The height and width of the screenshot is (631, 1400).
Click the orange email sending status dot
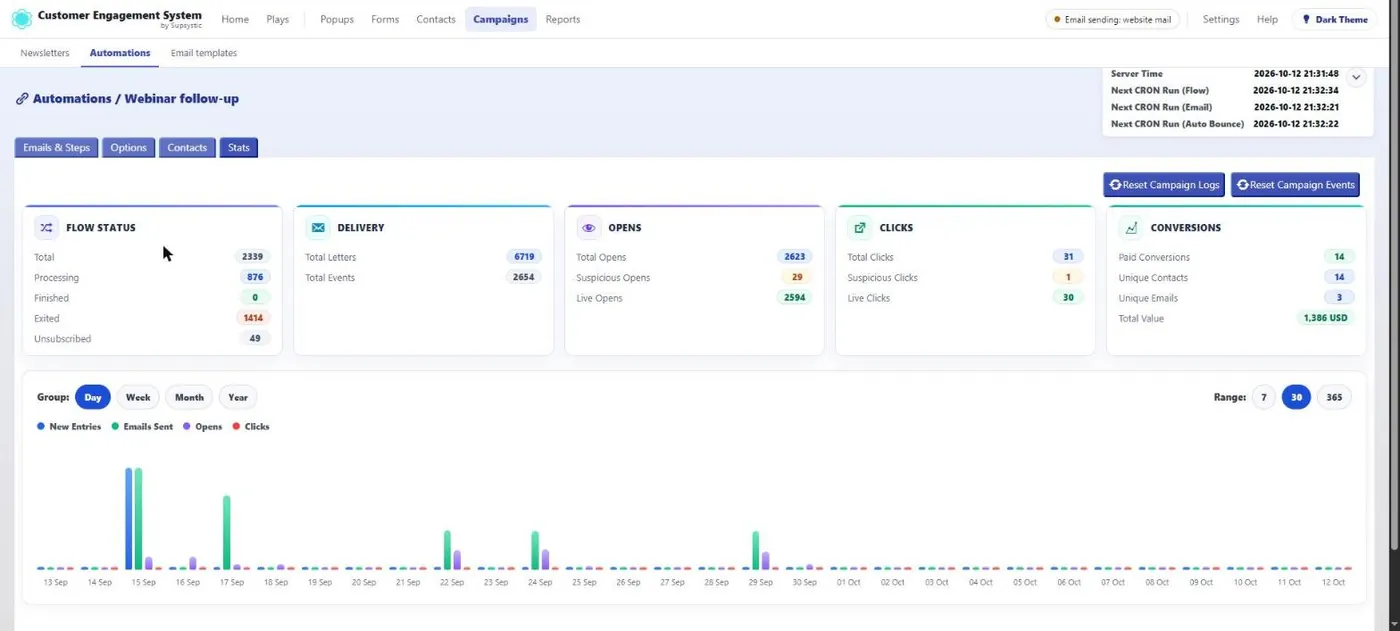click(x=1057, y=19)
